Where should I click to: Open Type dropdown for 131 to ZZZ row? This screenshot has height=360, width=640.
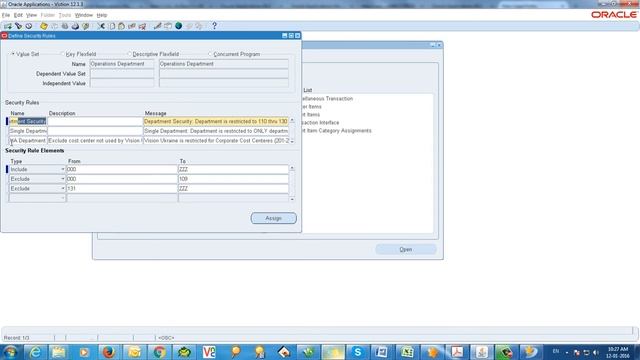63,189
